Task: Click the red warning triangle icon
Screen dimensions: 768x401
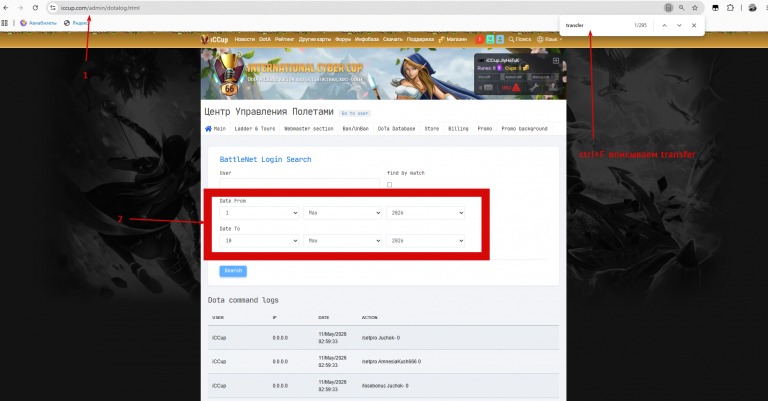Action: (x=516, y=88)
